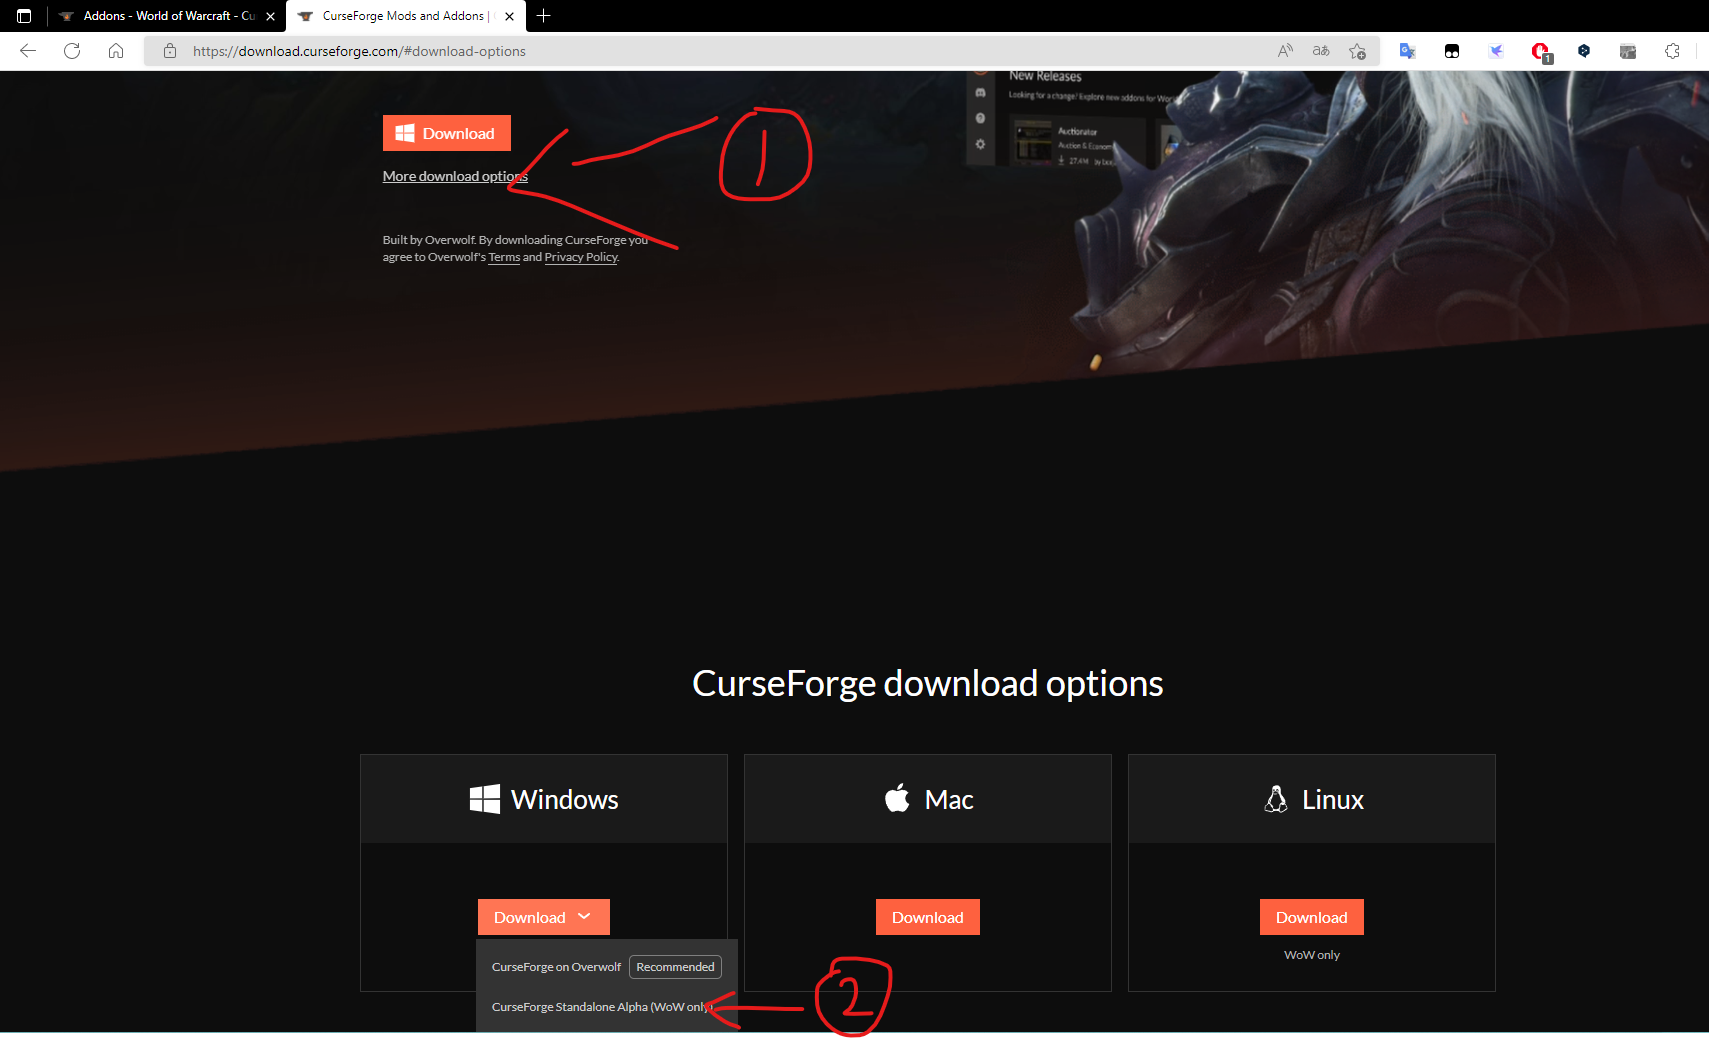Open the Privacy Policy link
Image resolution: width=1709 pixels, height=1038 pixels.
tap(581, 257)
